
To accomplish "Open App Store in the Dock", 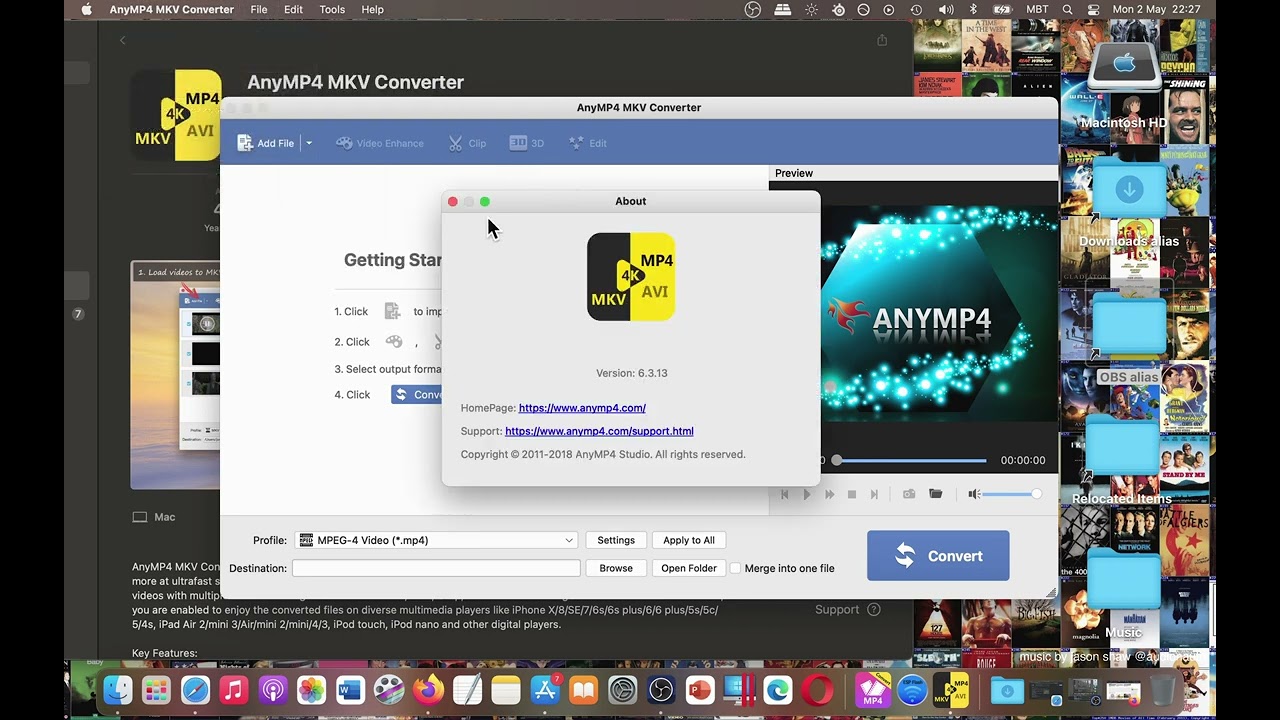I will click(x=545, y=690).
